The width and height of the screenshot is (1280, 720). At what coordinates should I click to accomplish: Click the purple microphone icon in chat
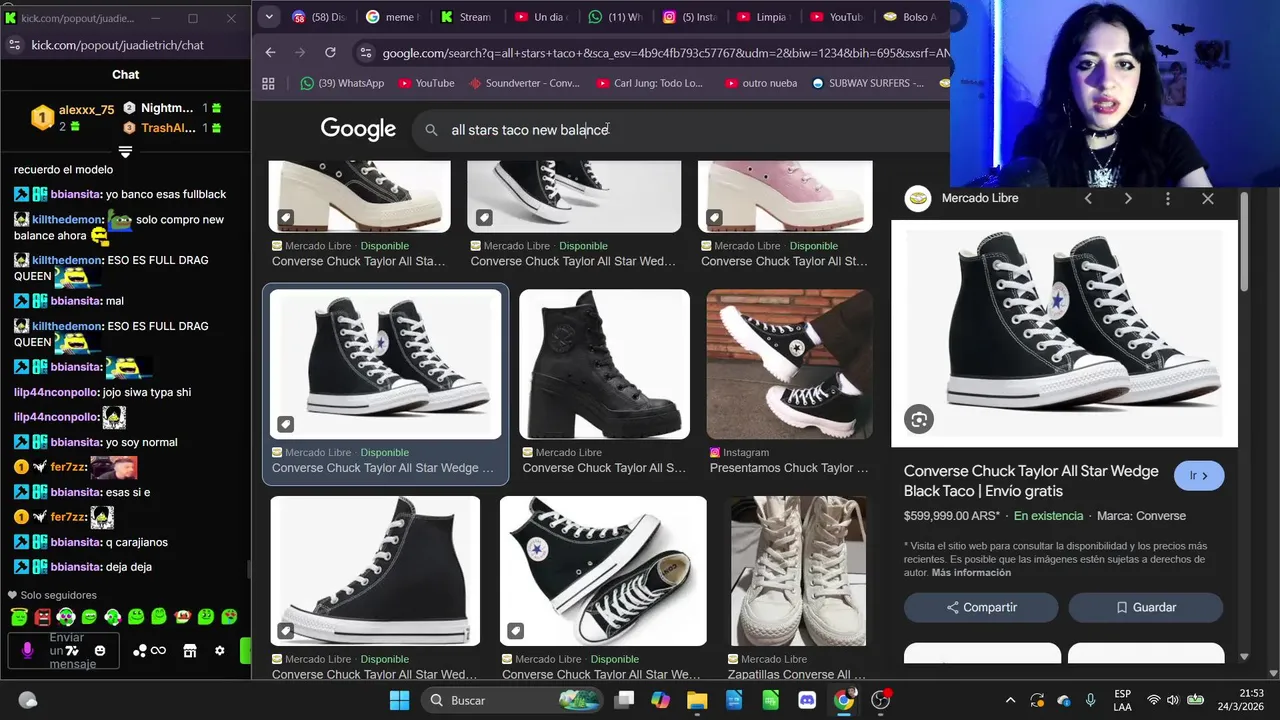(27, 651)
